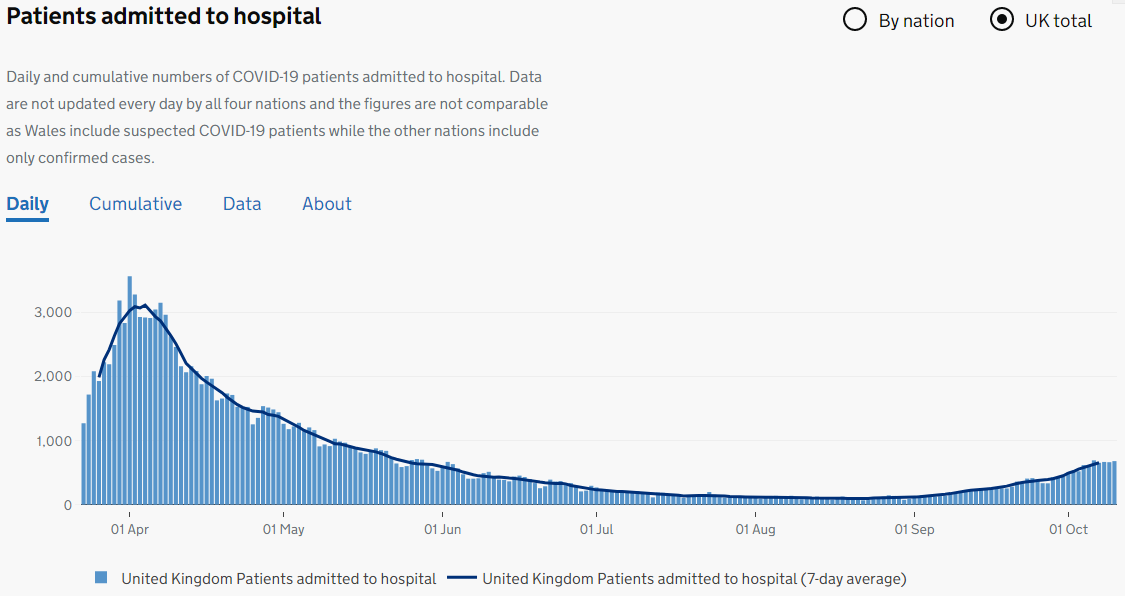Click the 01 May x-axis label
This screenshot has width=1125, height=596.
(284, 529)
